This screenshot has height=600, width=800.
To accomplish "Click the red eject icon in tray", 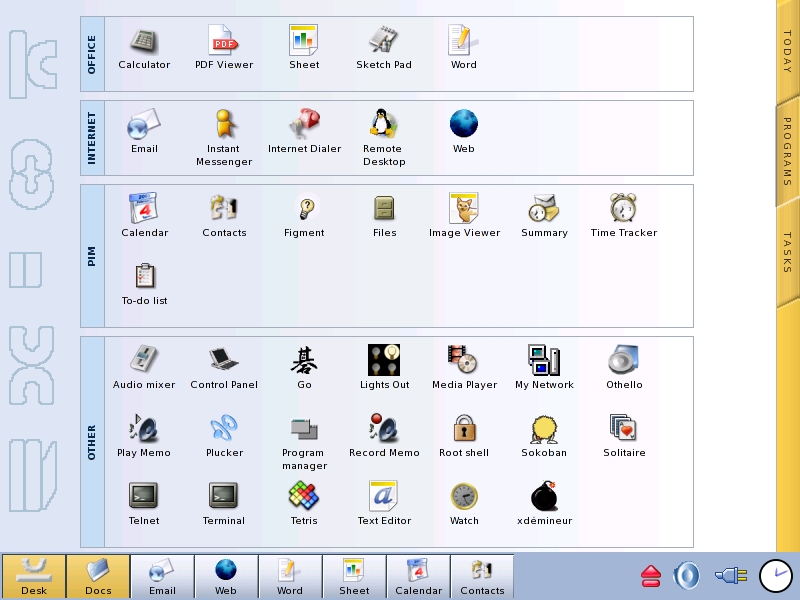I will 651,576.
